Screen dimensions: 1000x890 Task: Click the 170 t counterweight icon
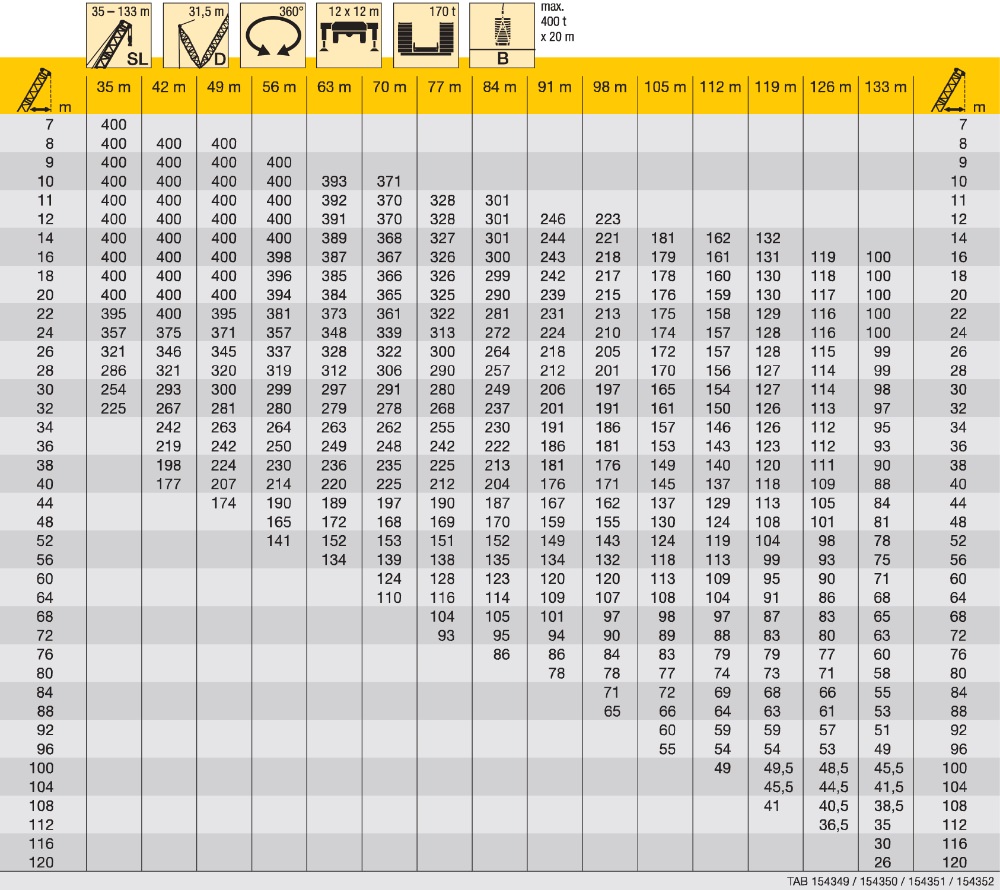425,36
